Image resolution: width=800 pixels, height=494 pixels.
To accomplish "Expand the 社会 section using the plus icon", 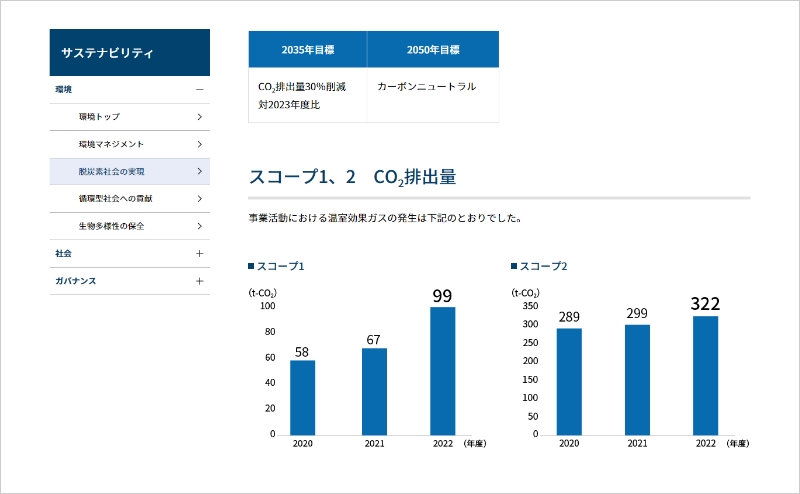I will click(x=199, y=254).
